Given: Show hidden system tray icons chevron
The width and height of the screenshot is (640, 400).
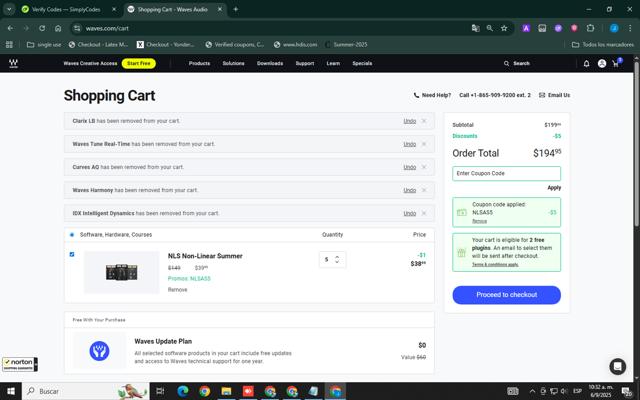Looking at the screenshot, I should (532, 391).
